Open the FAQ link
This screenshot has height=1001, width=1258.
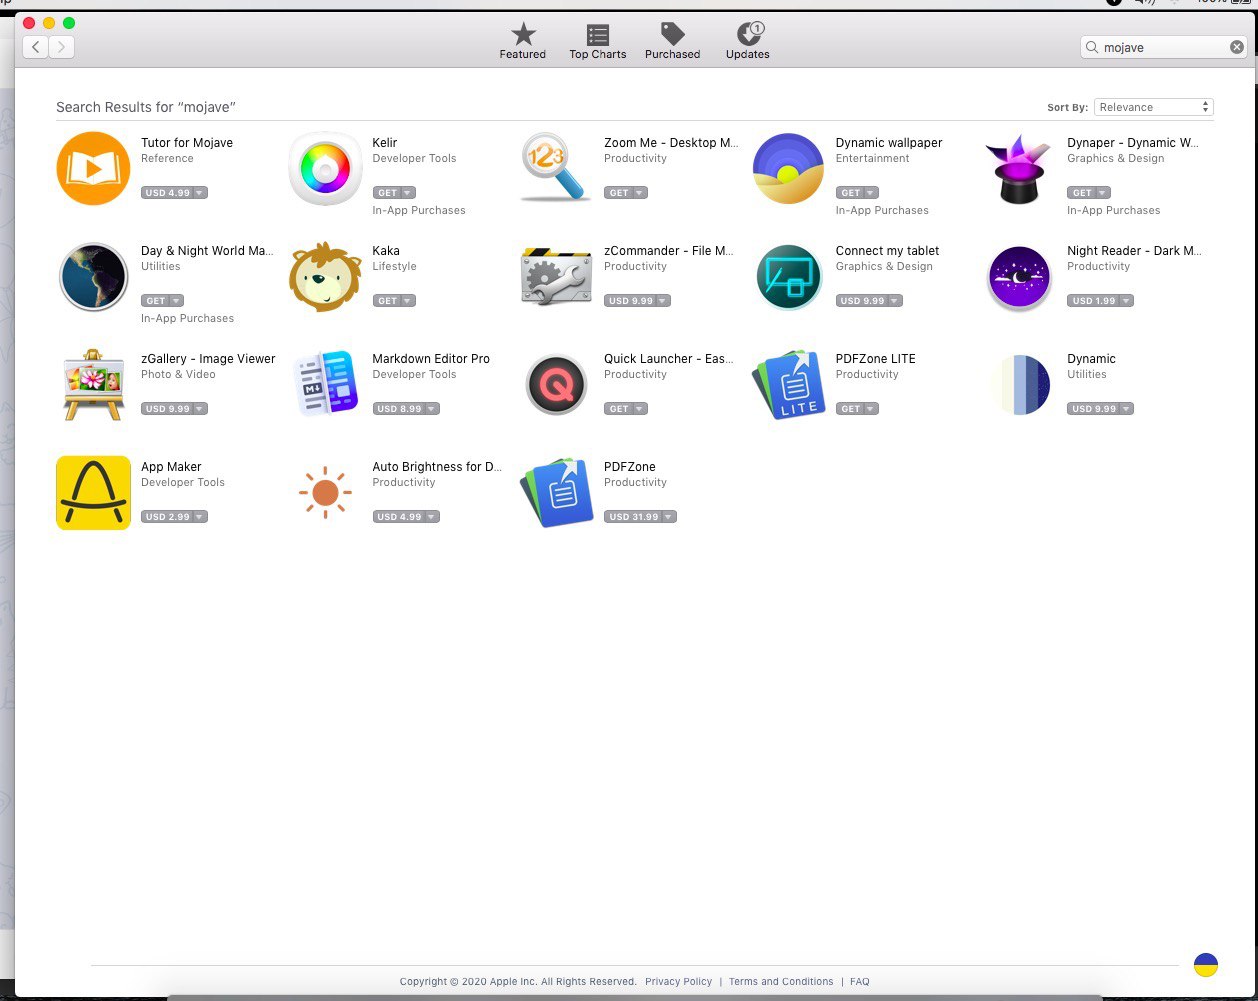coord(860,982)
